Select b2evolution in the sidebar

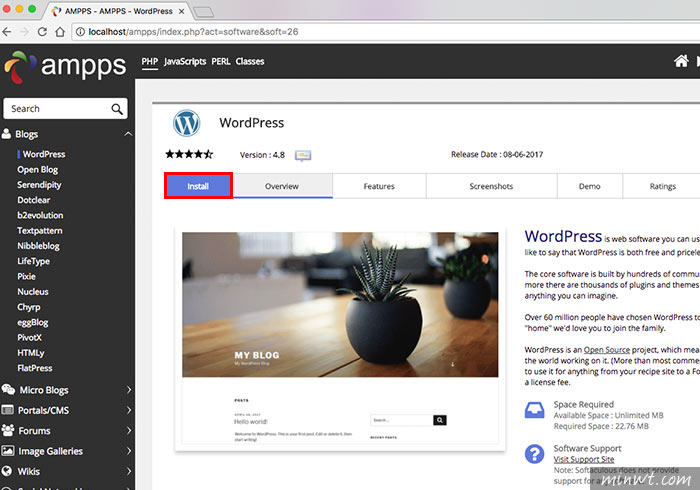click(40, 215)
